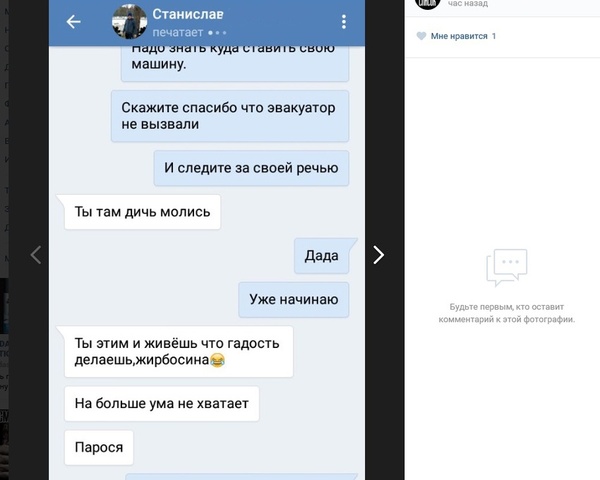Screen dimensions: 600x480
Task: Open the poster's avatar at top right
Action: (x=428, y=3)
